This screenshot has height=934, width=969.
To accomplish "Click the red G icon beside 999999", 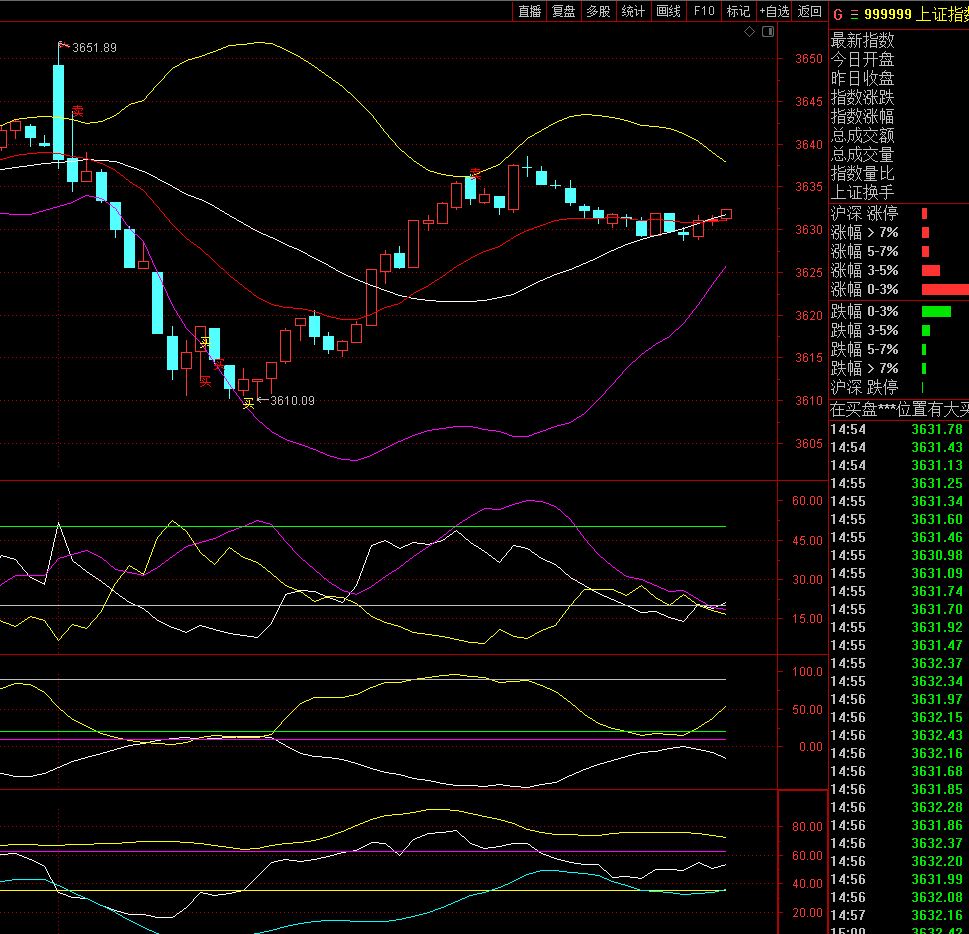I will [838, 14].
